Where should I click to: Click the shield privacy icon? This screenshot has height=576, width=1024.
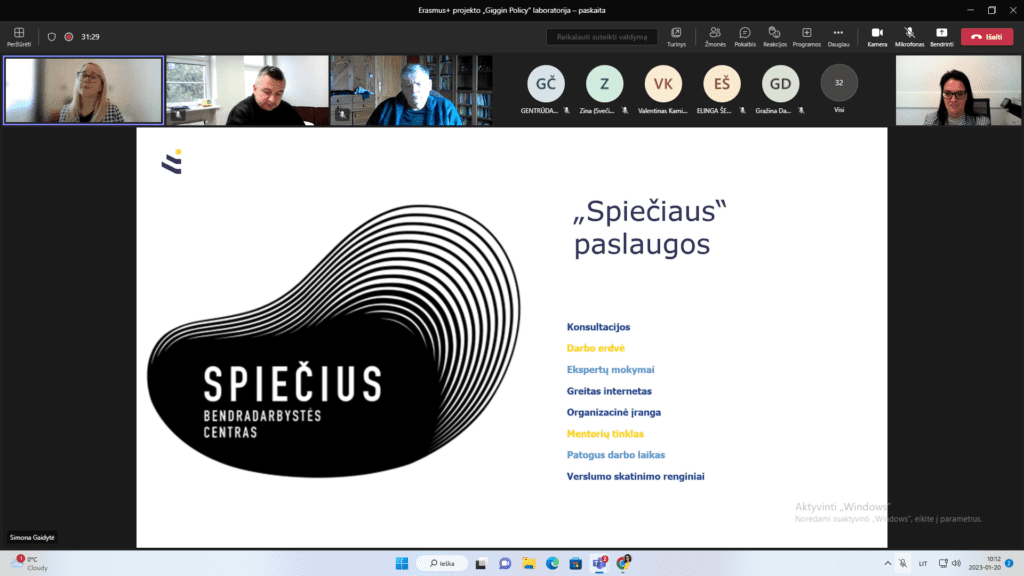(x=52, y=37)
